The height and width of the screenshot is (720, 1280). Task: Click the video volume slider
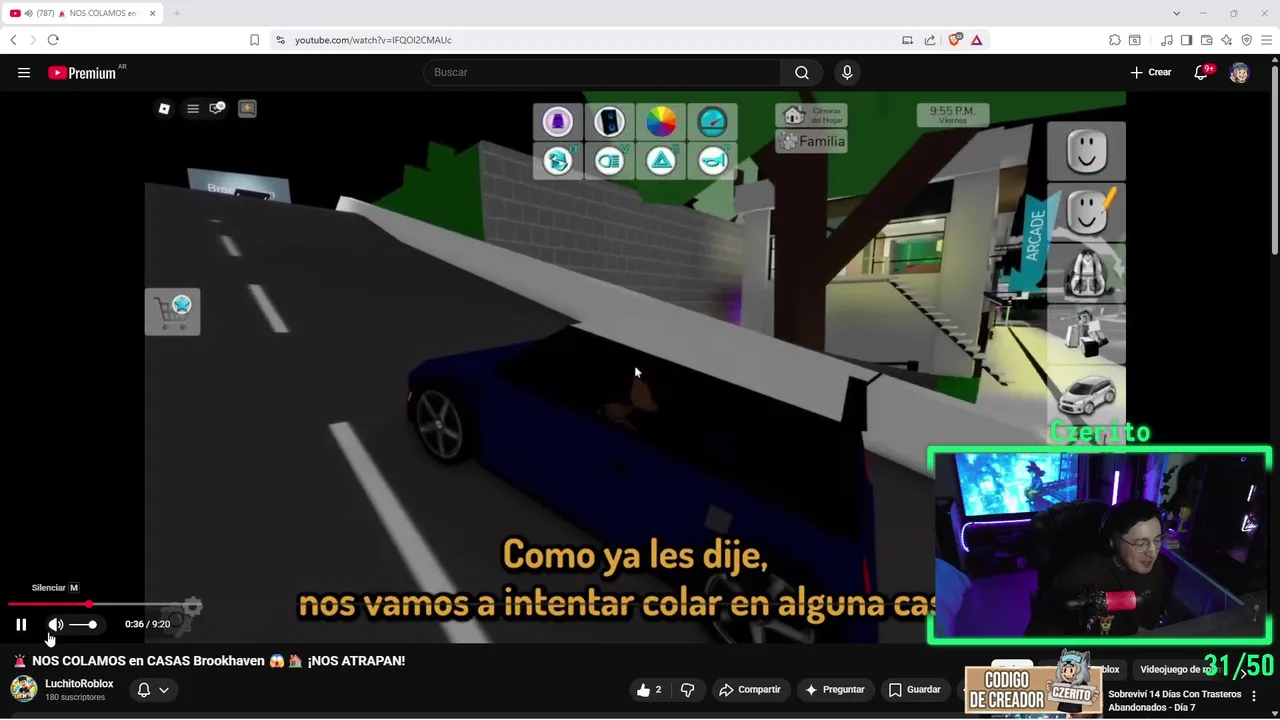84,624
